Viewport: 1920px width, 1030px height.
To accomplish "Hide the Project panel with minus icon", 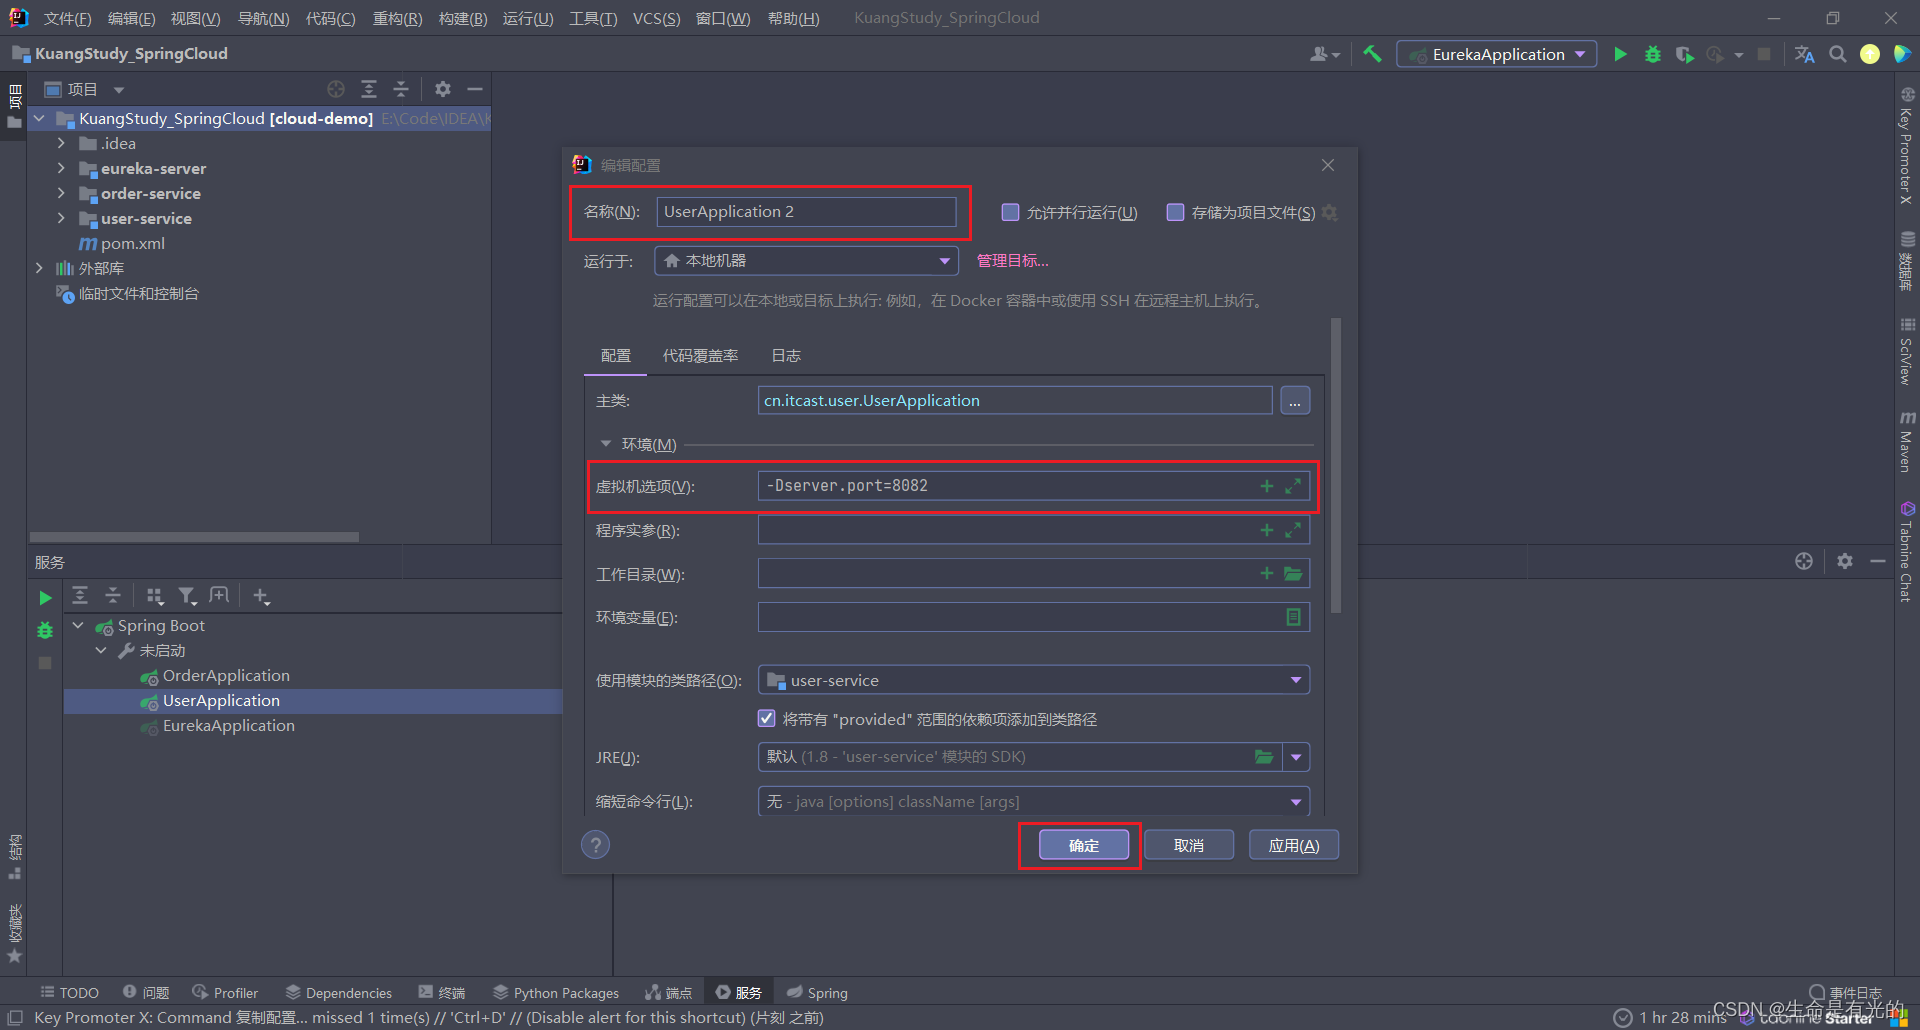I will point(475,89).
